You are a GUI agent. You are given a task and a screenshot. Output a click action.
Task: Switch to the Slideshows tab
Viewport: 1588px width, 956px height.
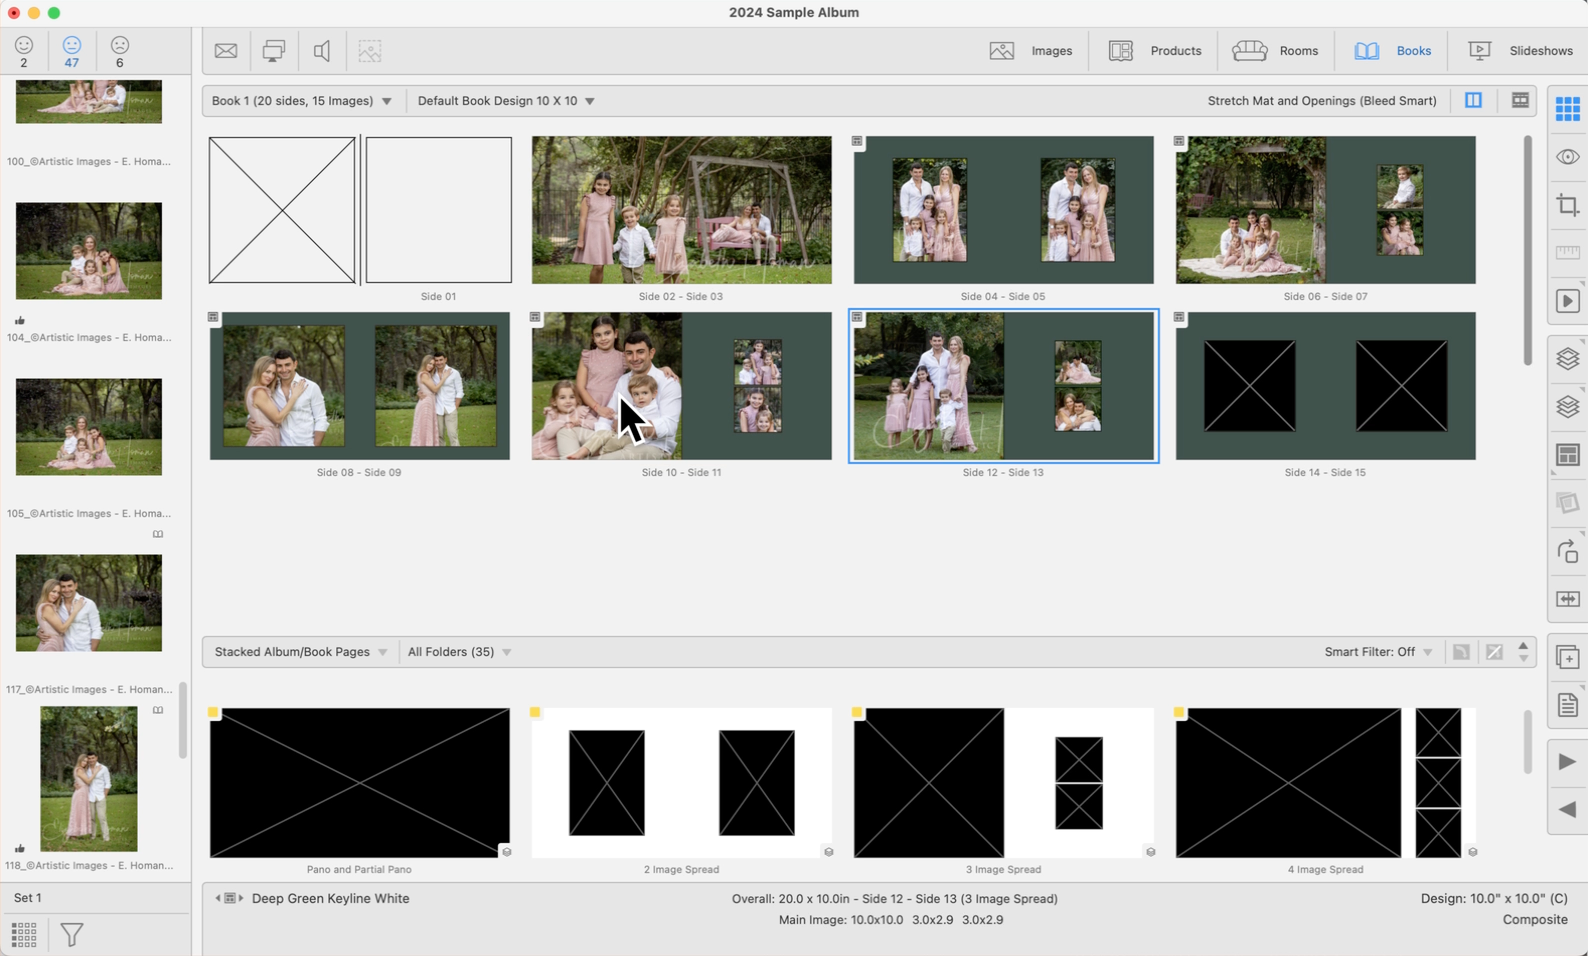(x=1520, y=51)
